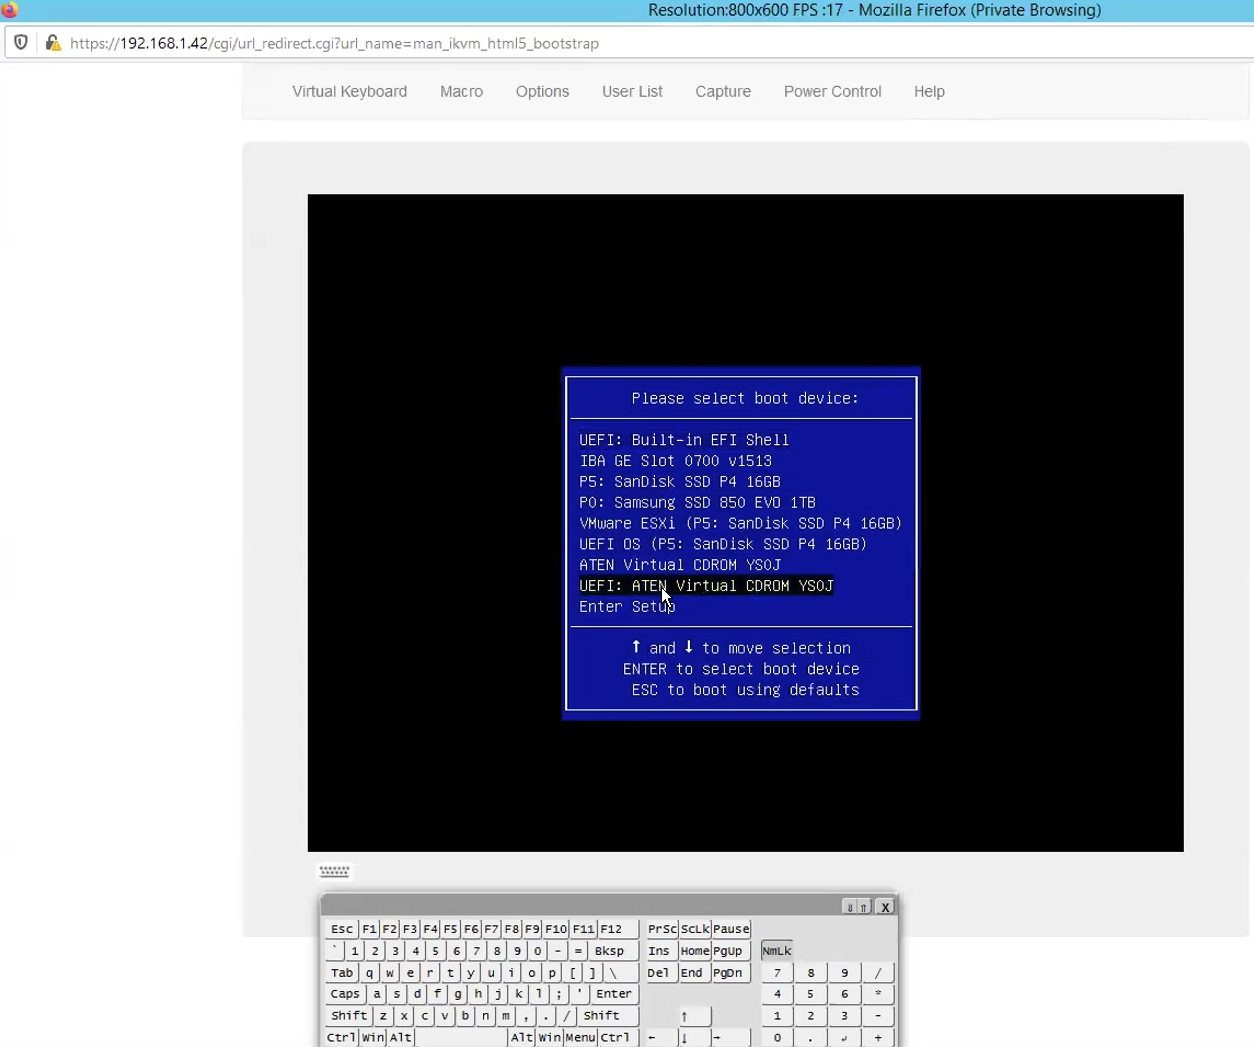Click the tracking protection shield icon
The width and height of the screenshot is (1254, 1047).
point(21,43)
